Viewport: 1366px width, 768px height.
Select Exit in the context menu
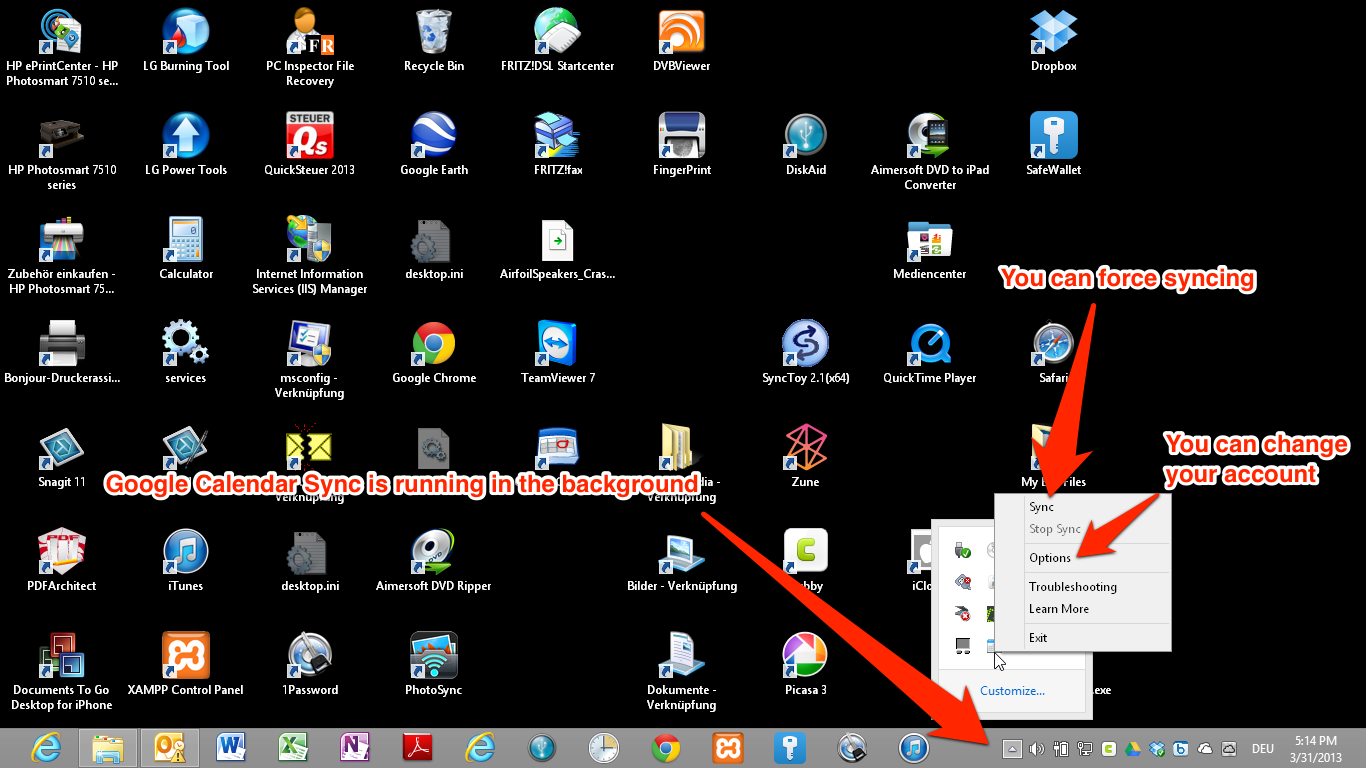pos(1038,638)
